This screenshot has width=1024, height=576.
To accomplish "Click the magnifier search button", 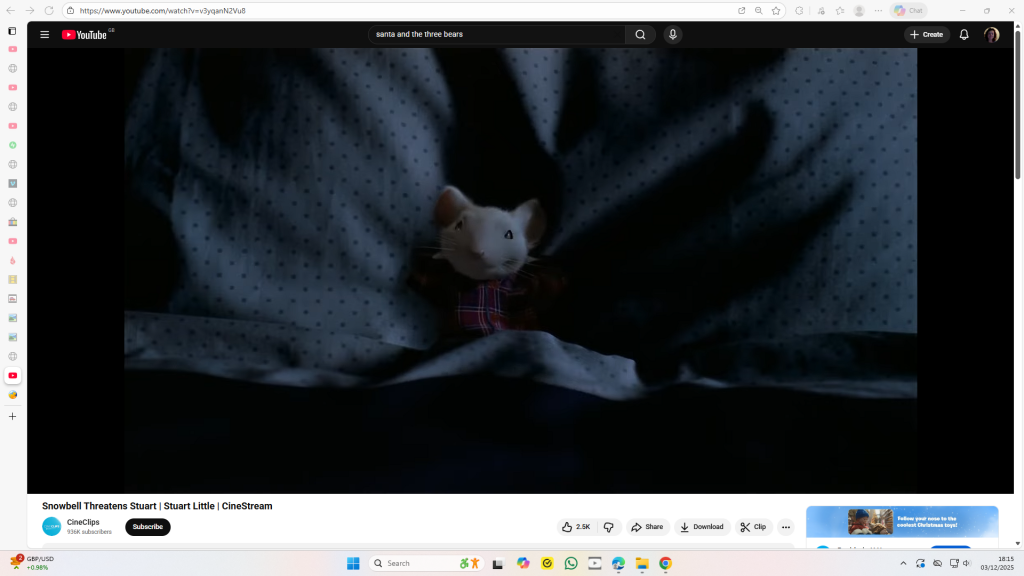I will [640, 34].
